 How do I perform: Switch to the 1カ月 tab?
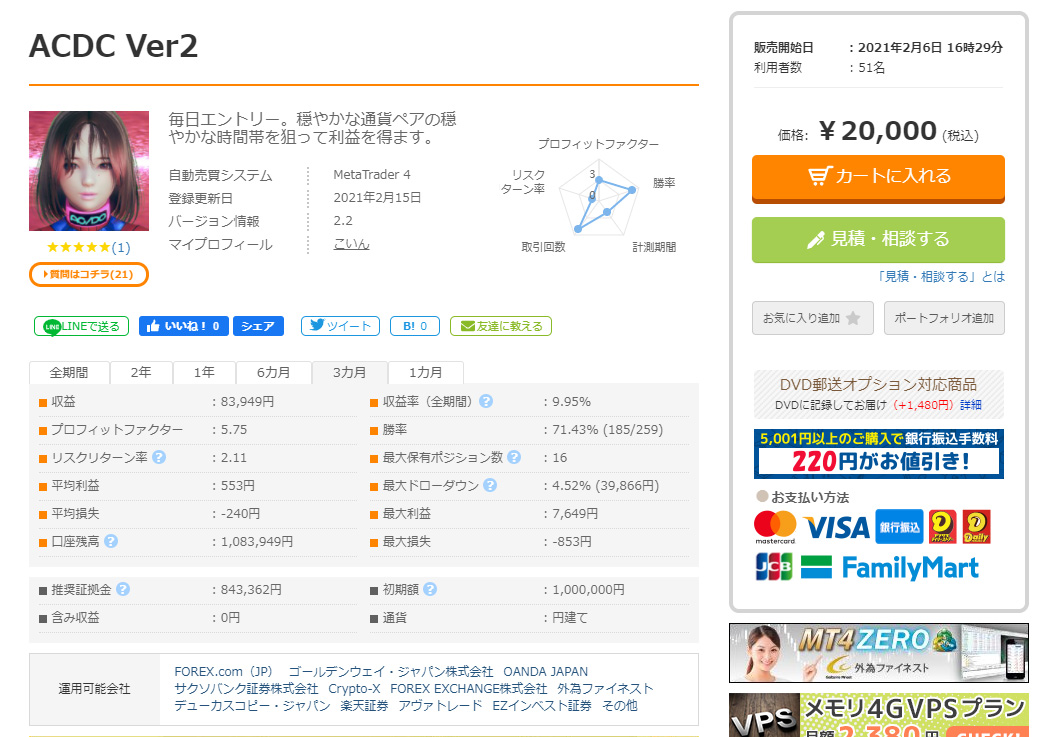(x=426, y=372)
